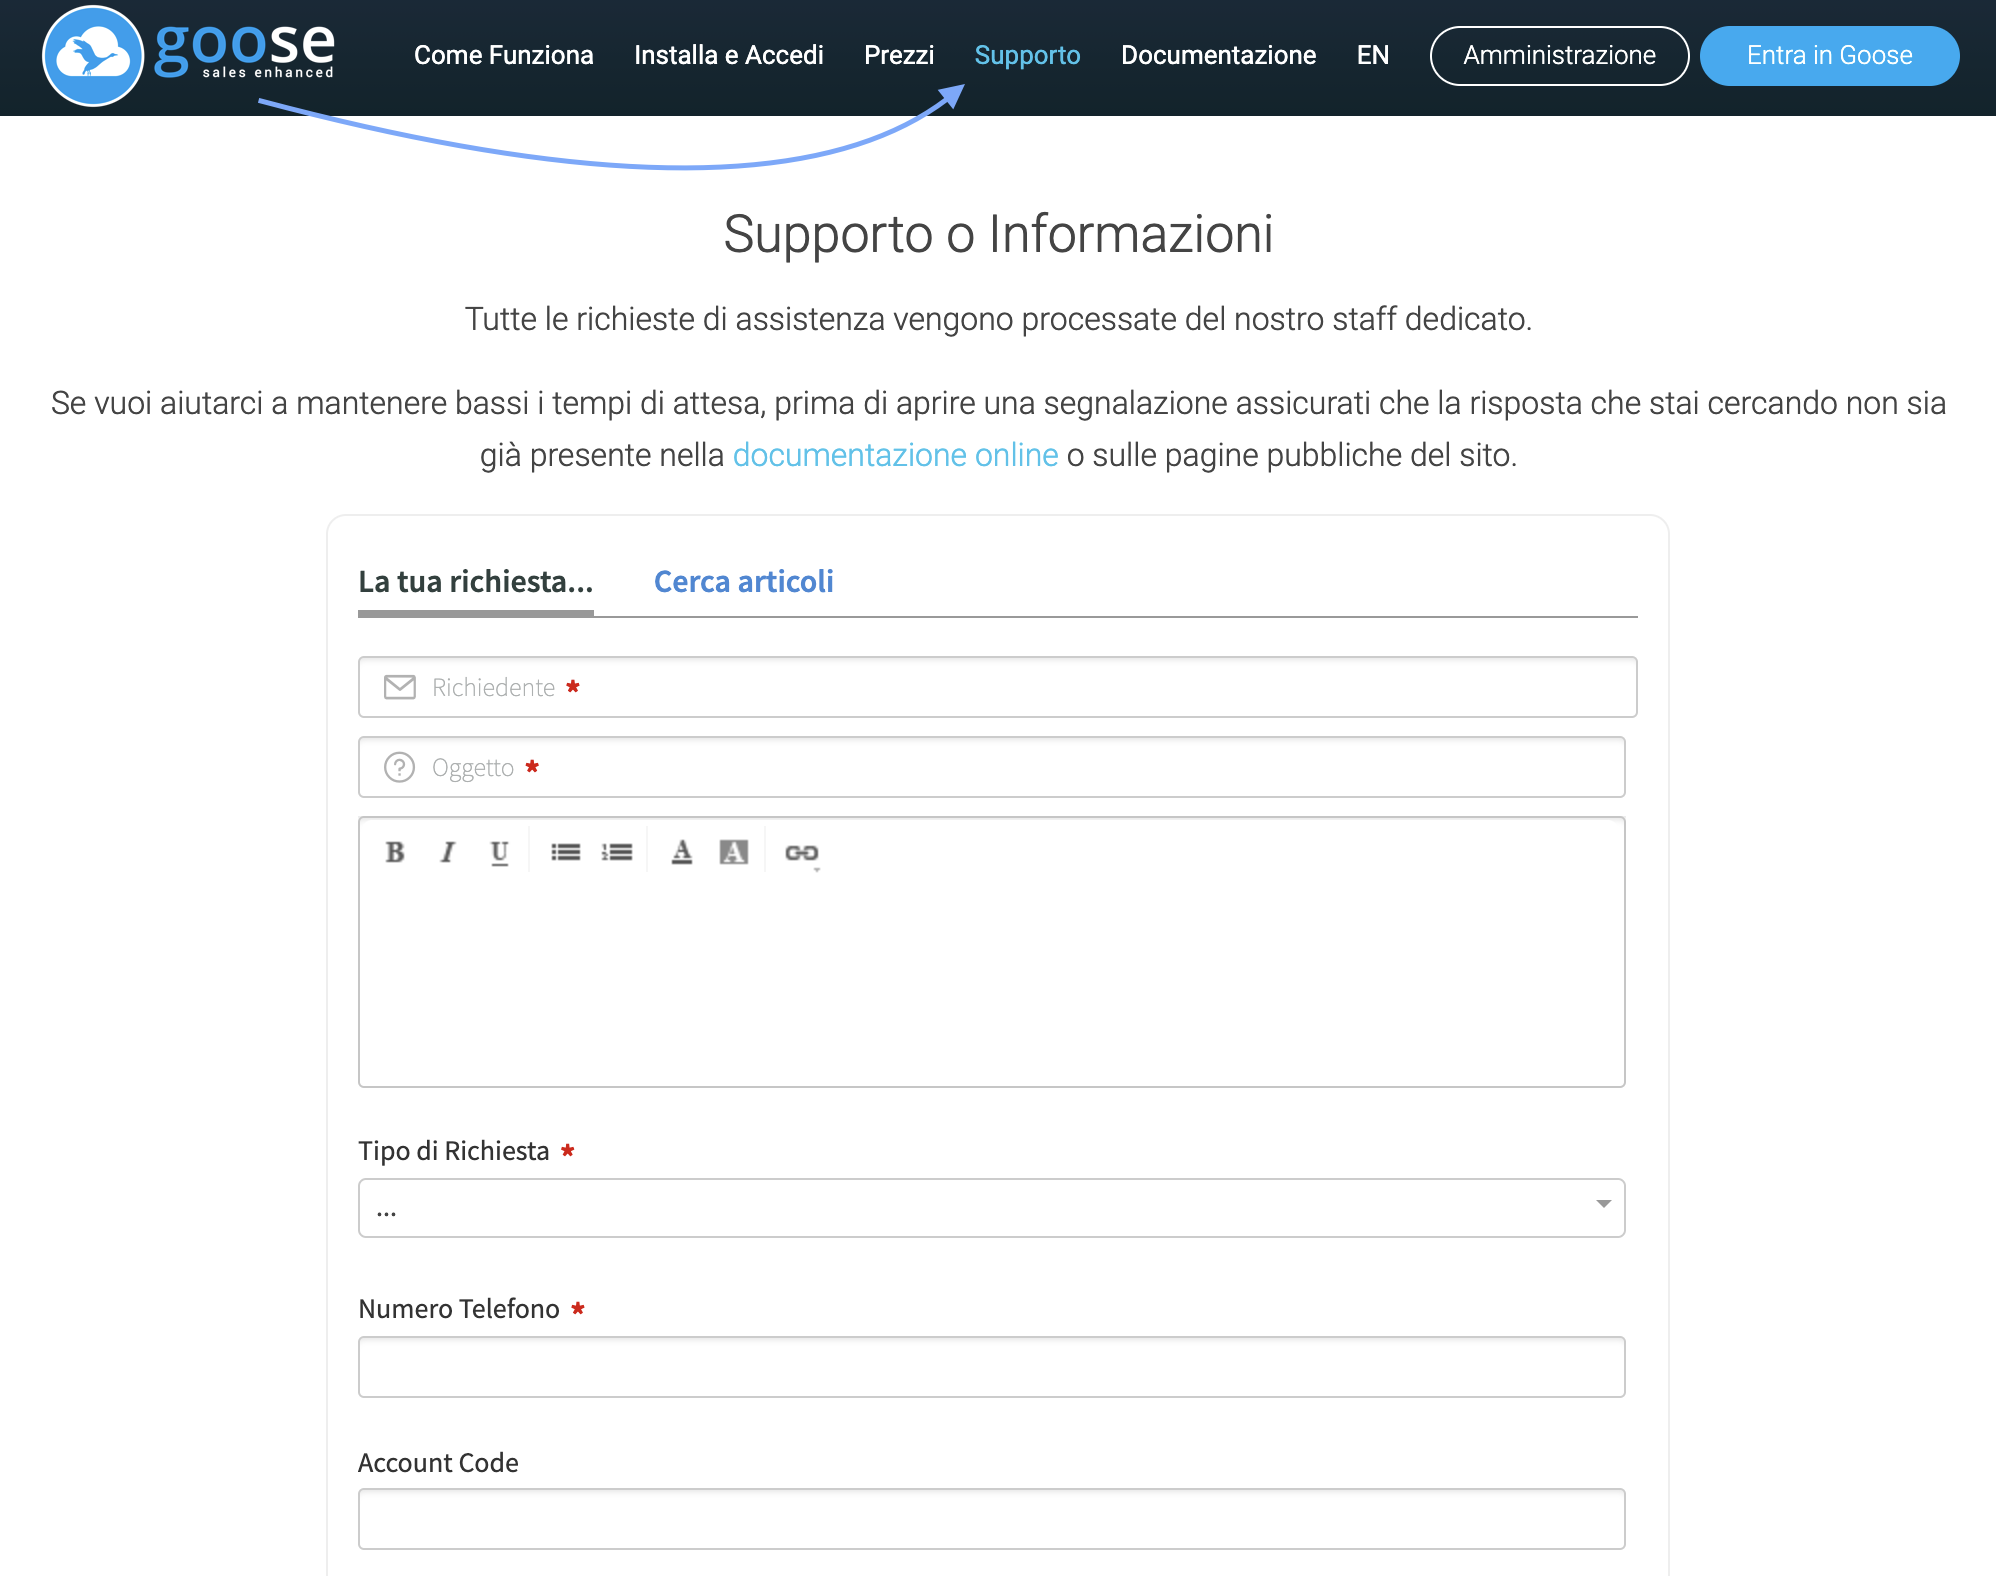Open the documentazione online link

click(x=895, y=455)
